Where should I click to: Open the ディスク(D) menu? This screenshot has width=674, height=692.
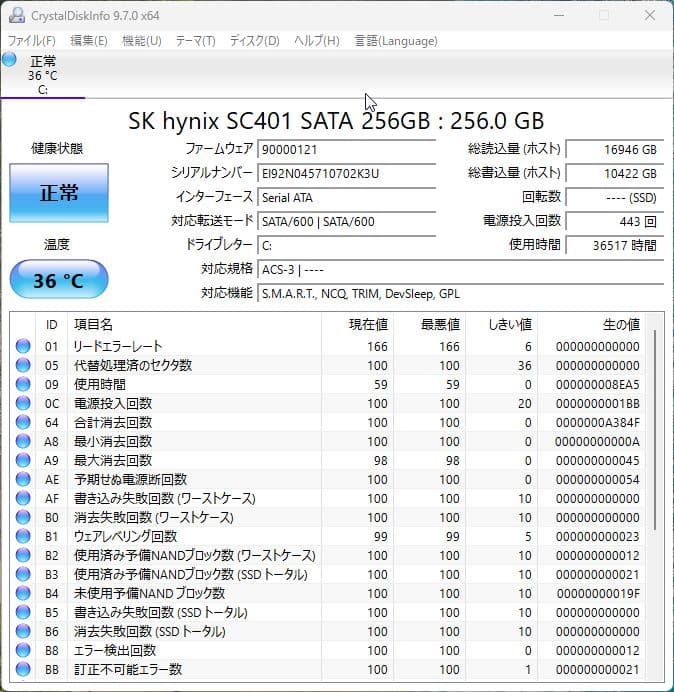pos(255,41)
